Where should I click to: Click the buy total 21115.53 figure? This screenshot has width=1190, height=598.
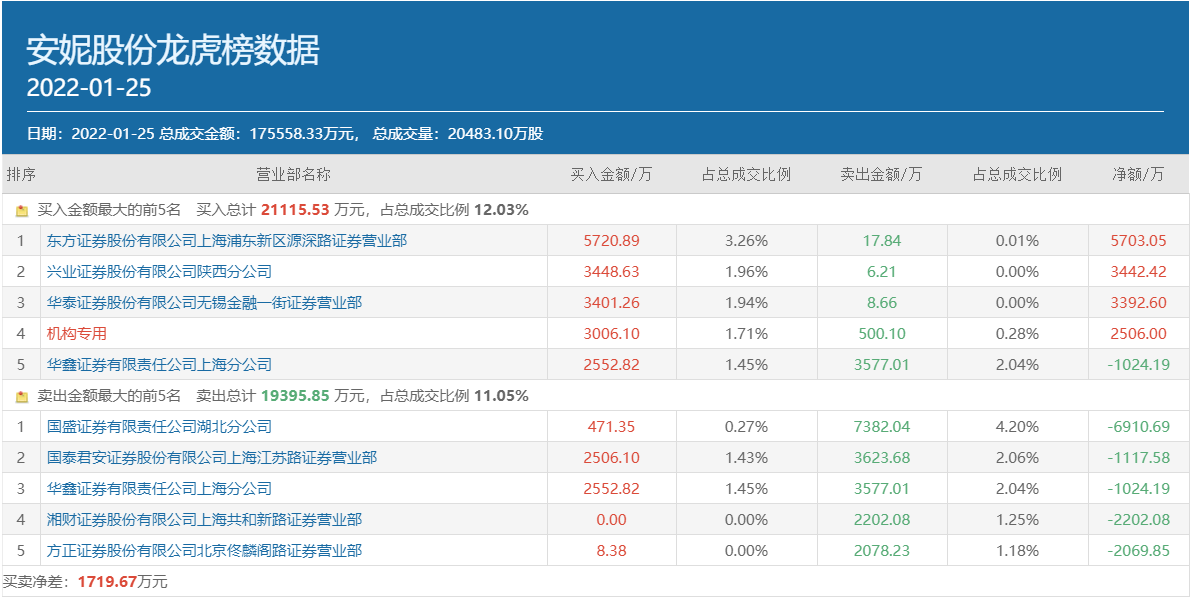coord(295,211)
